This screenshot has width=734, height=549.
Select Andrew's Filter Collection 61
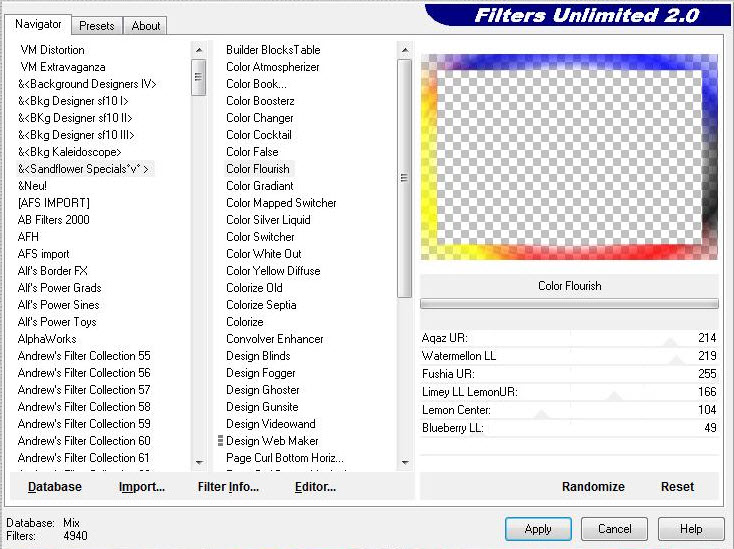(84, 458)
